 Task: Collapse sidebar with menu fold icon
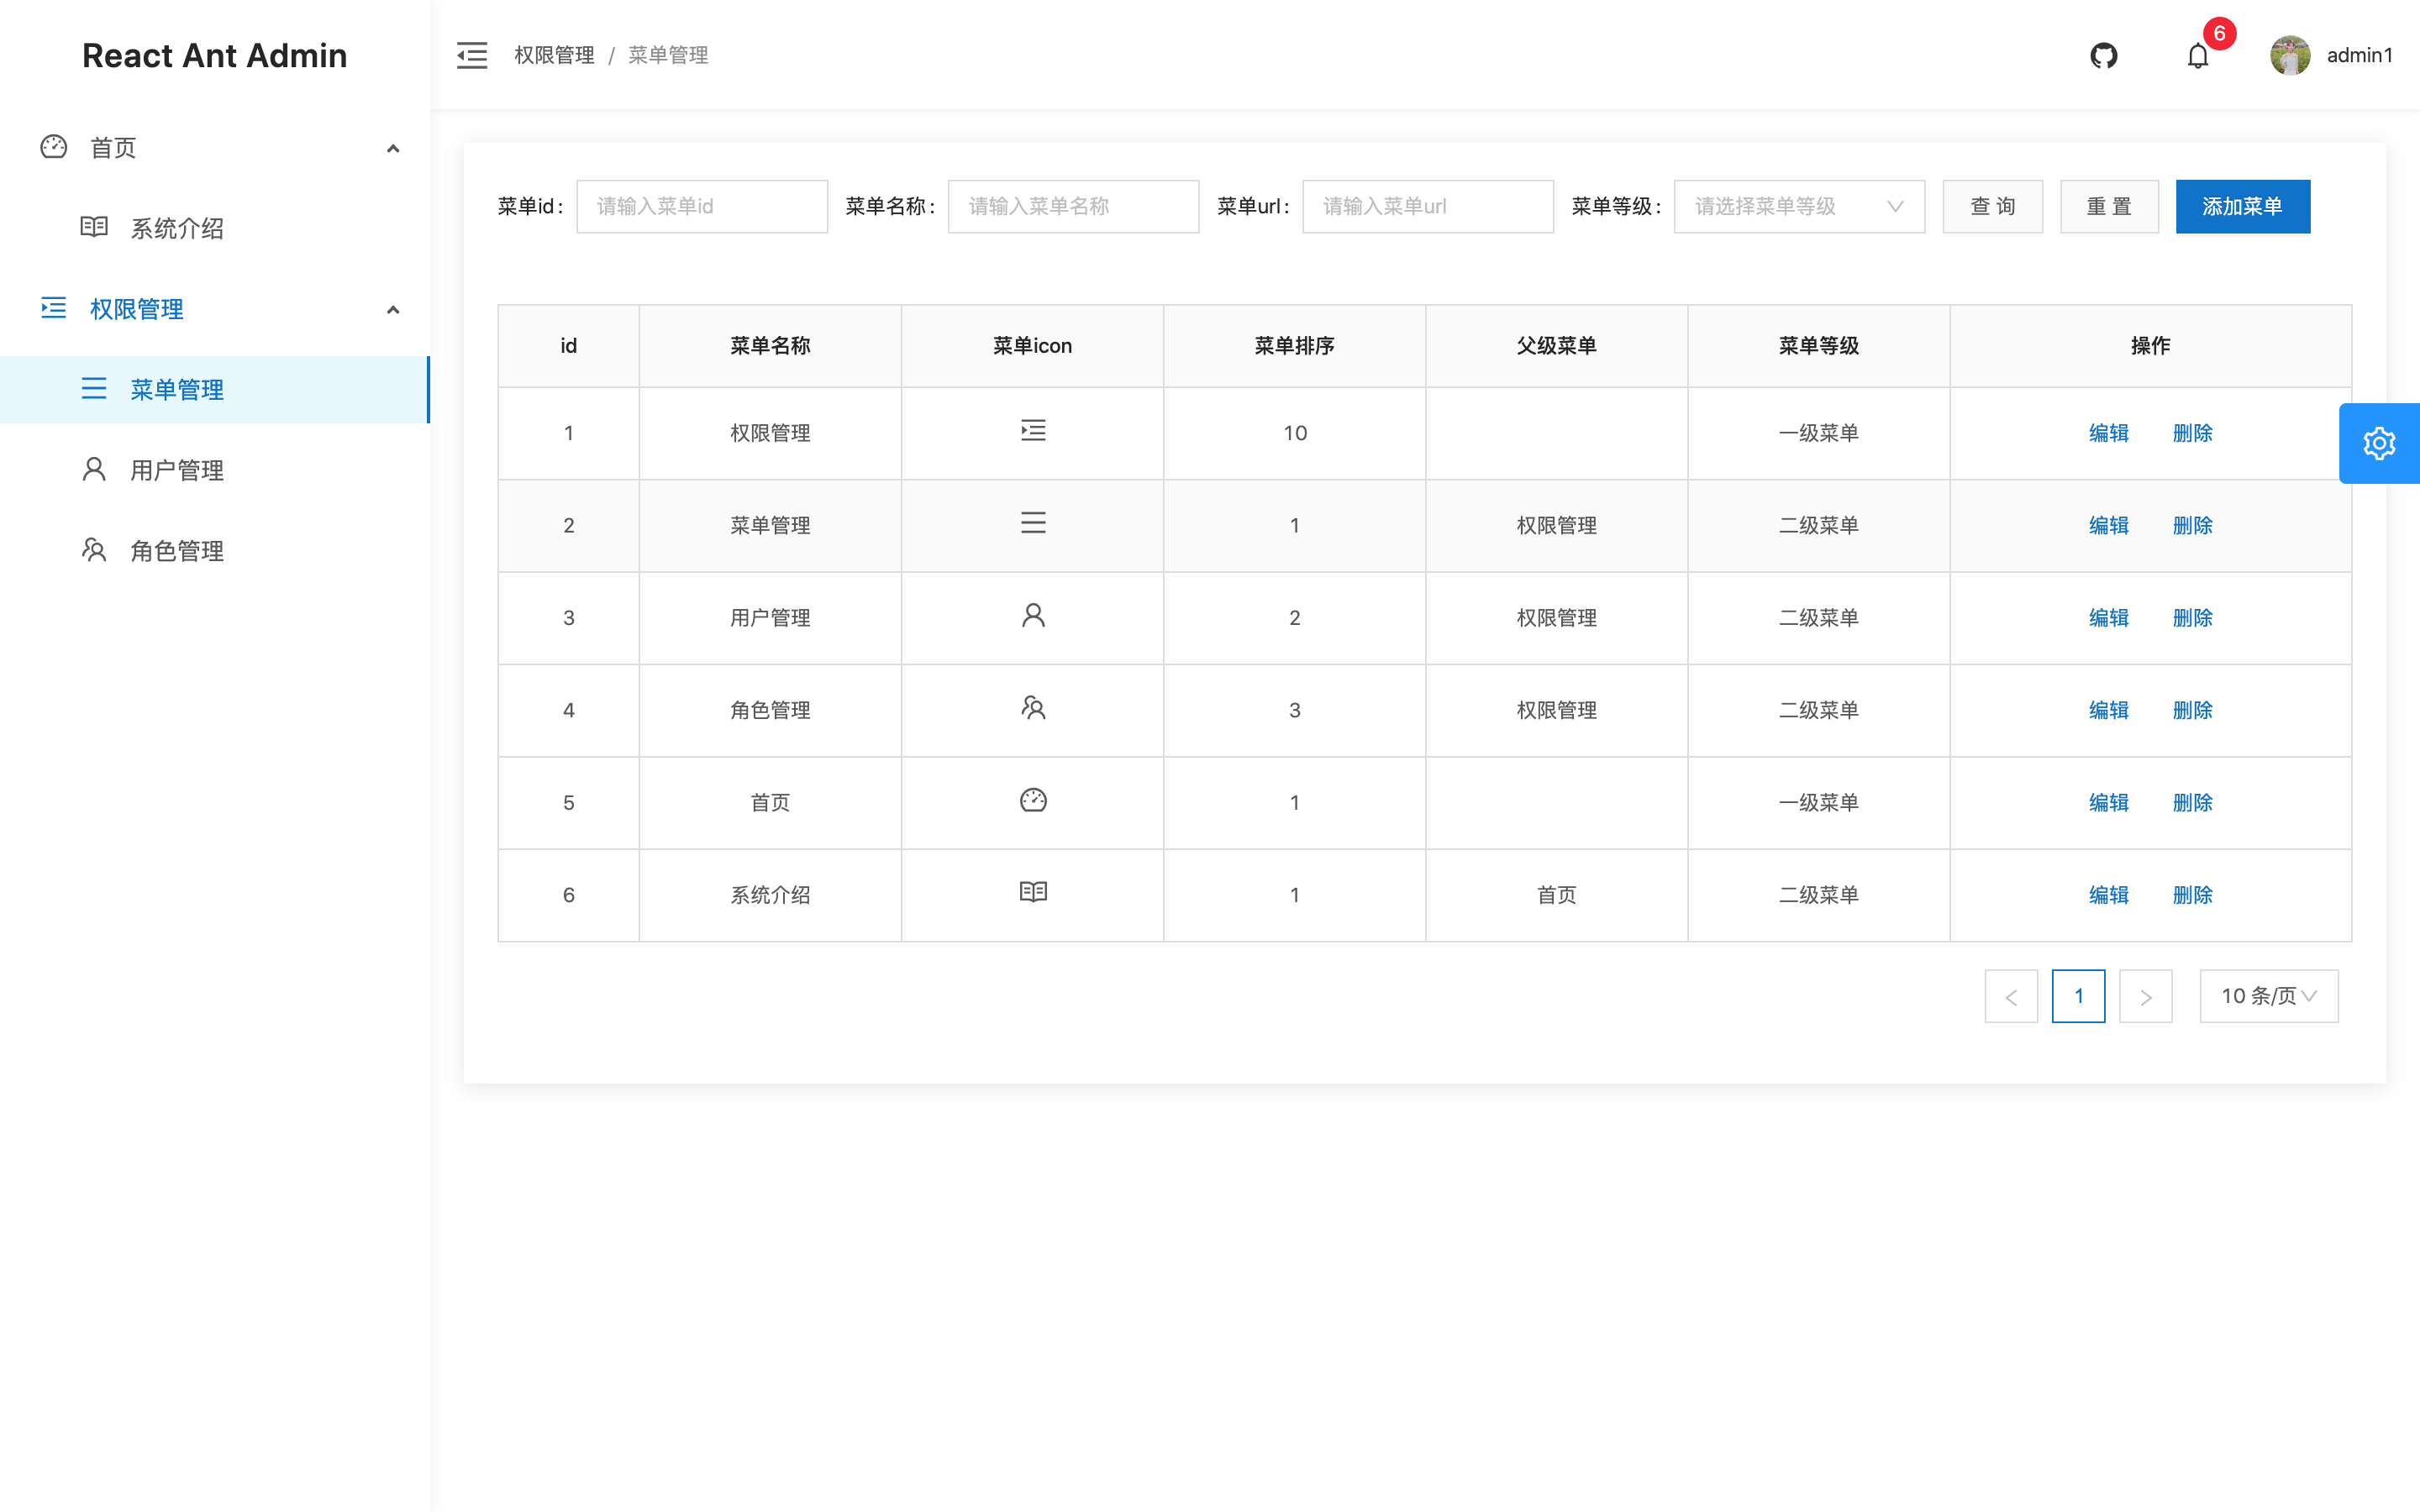(x=471, y=55)
